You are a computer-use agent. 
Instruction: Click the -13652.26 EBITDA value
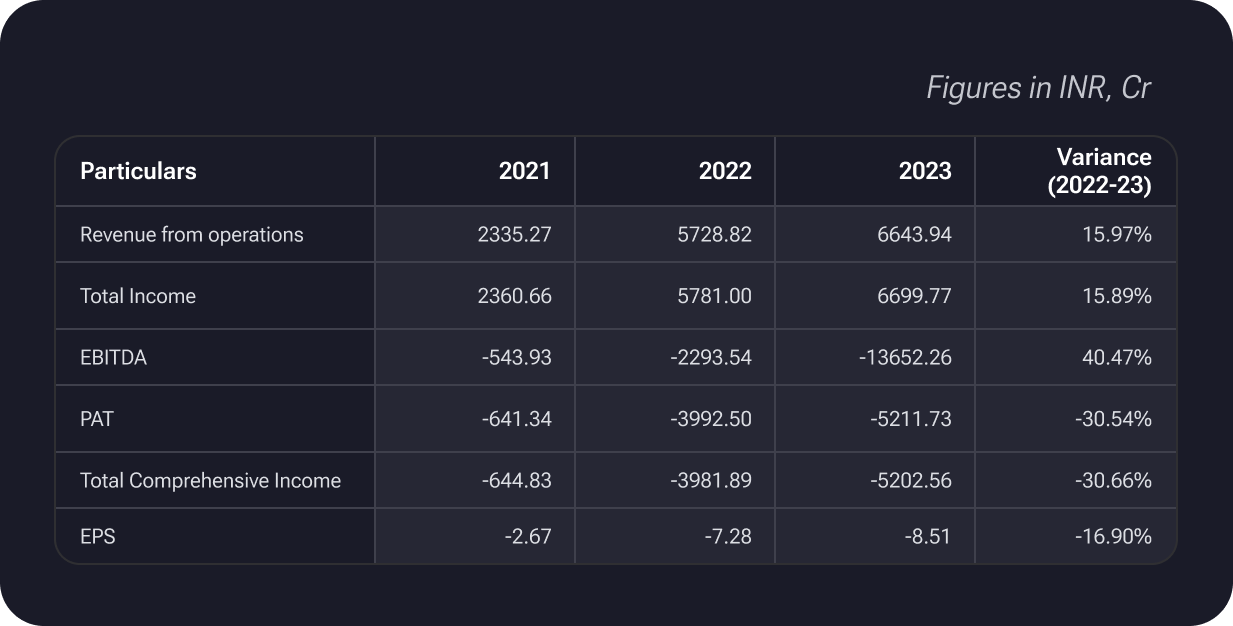pos(905,357)
